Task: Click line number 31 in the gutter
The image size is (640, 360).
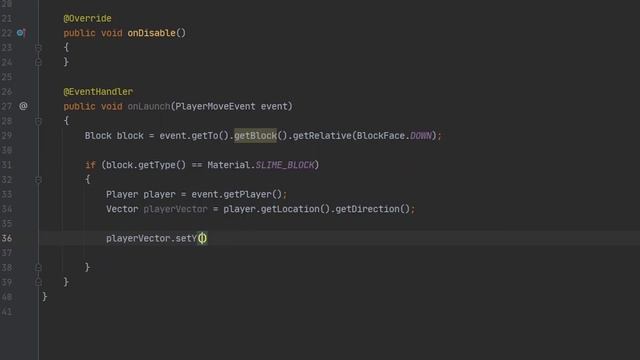Action: (x=7, y=165)
